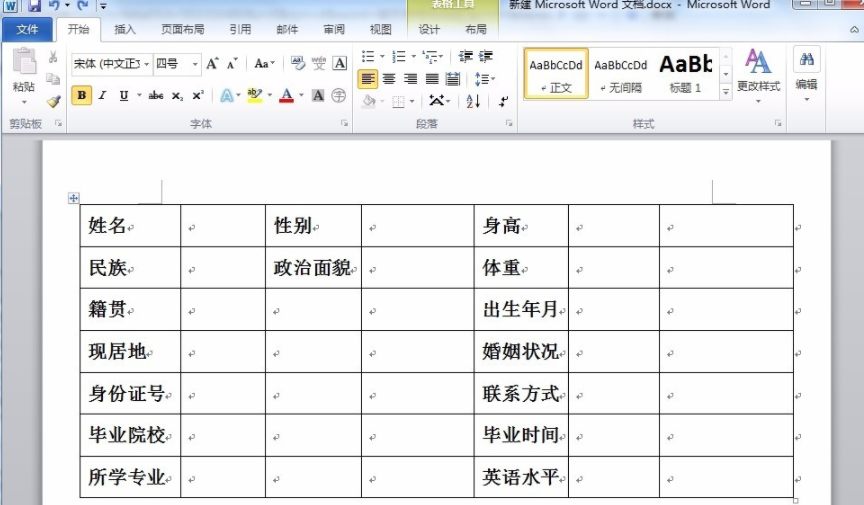Click the Decrease Indent icon

coord(466,56)
